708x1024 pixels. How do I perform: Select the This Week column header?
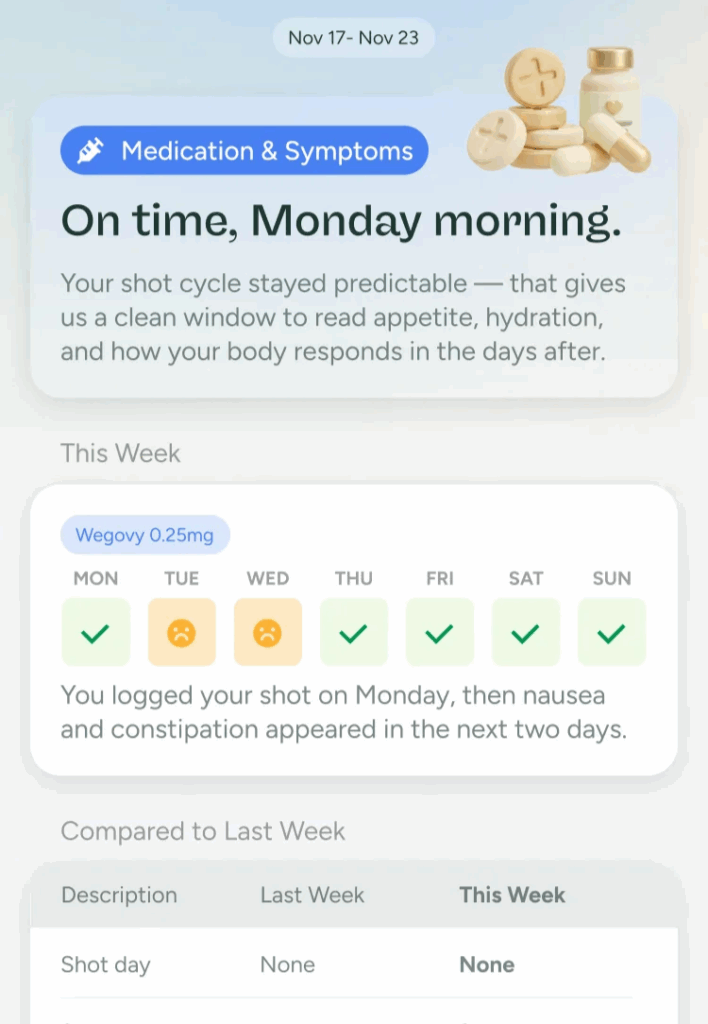[512, 895]
